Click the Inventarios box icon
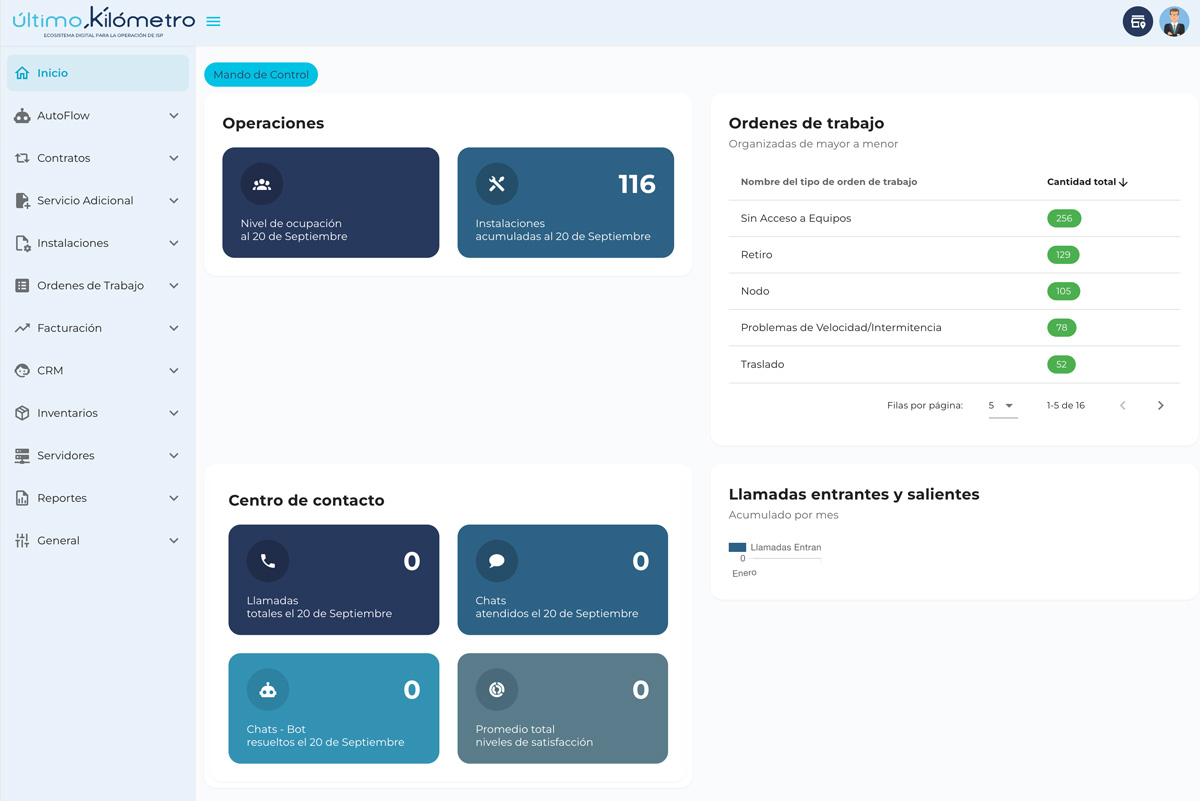This screenshot has height=801, width=1200. tap(22, 413)
